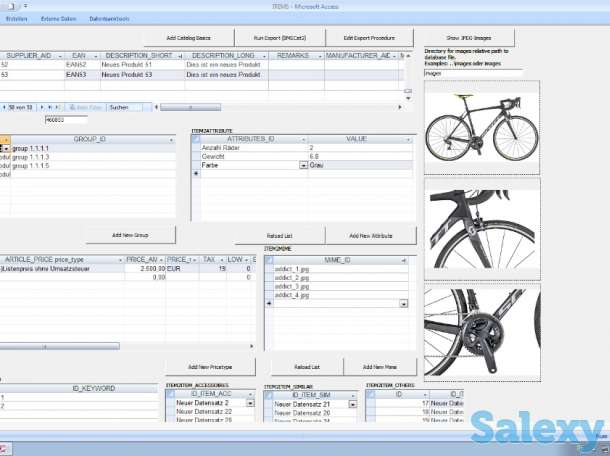Open the dropdown left of group 1.1.1.1
The width and height of the screenshot is (610, 456).
click(x=6, y=149)
